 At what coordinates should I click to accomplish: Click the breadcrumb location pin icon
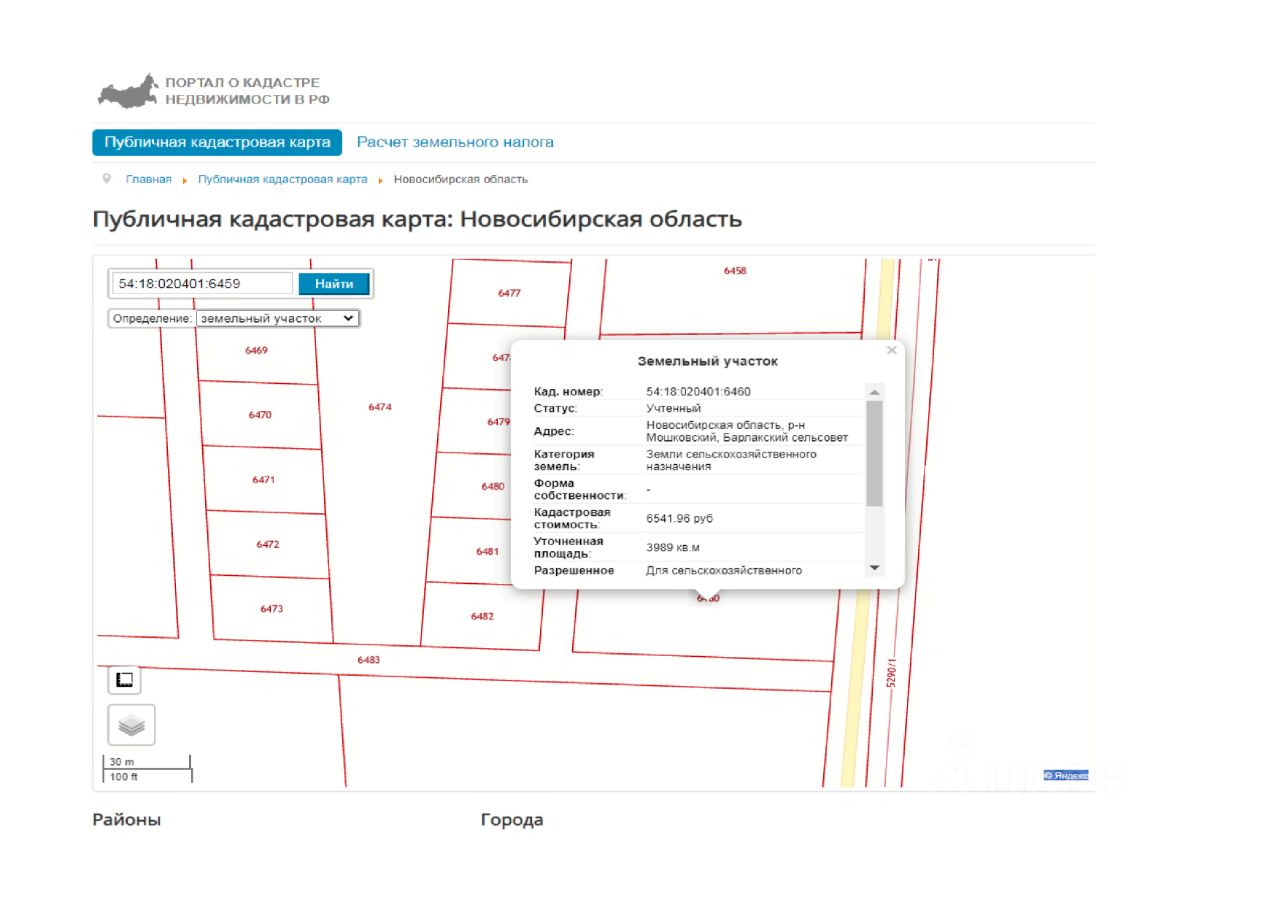107,179
